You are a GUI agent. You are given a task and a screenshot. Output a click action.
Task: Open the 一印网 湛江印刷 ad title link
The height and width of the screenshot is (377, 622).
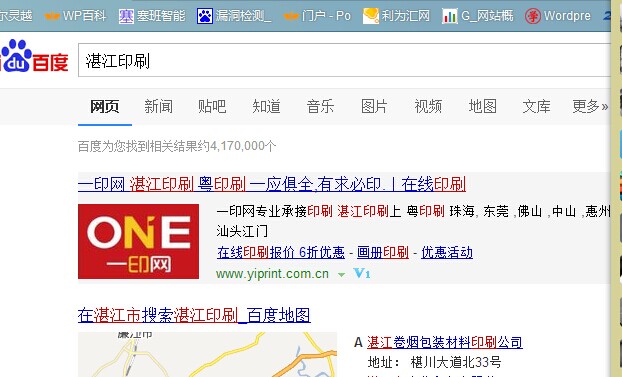[x=272, y=185]
